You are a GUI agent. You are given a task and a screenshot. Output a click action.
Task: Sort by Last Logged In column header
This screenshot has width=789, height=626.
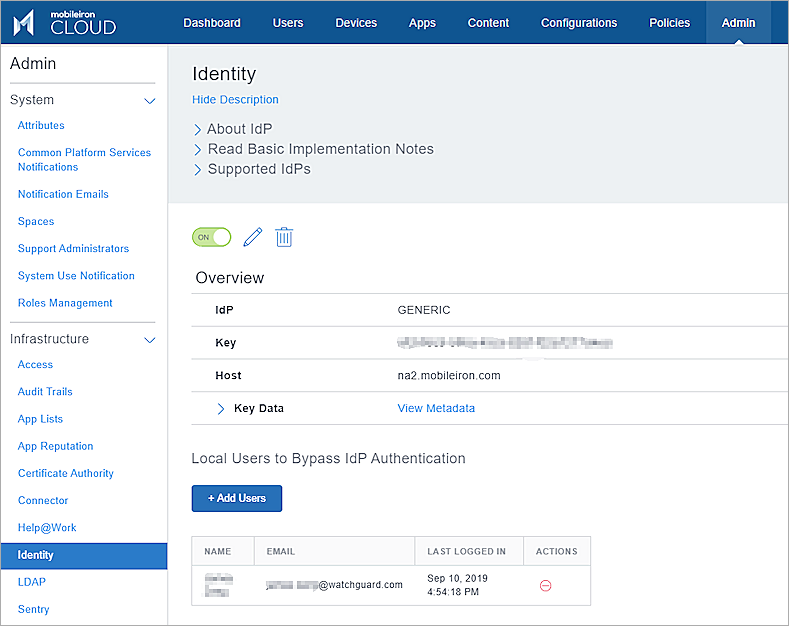click(466, 551)
